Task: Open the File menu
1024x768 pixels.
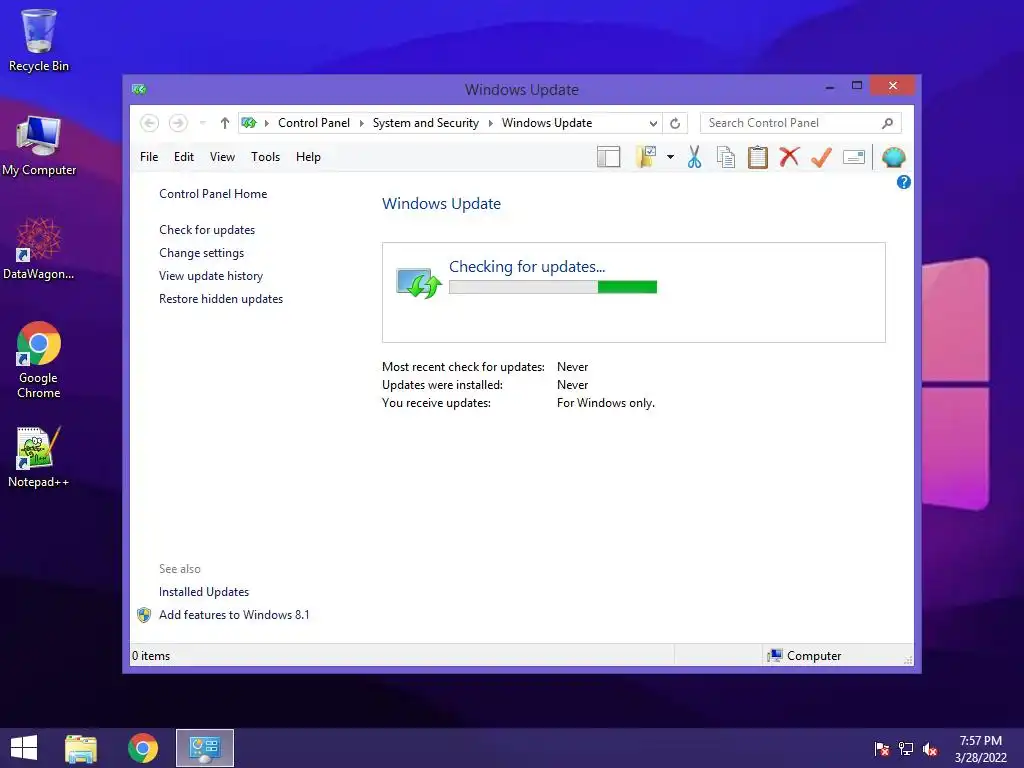Action: [149, 157]
